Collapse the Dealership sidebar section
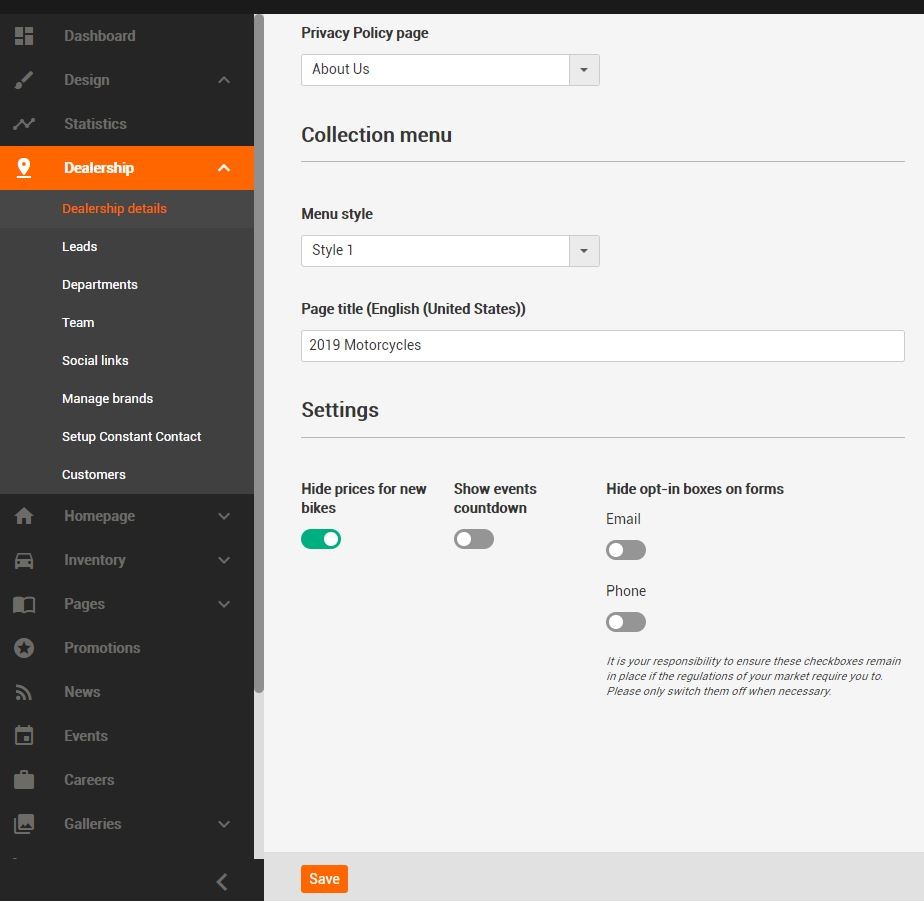Screen dimensions: 924x901 [223, 168]
